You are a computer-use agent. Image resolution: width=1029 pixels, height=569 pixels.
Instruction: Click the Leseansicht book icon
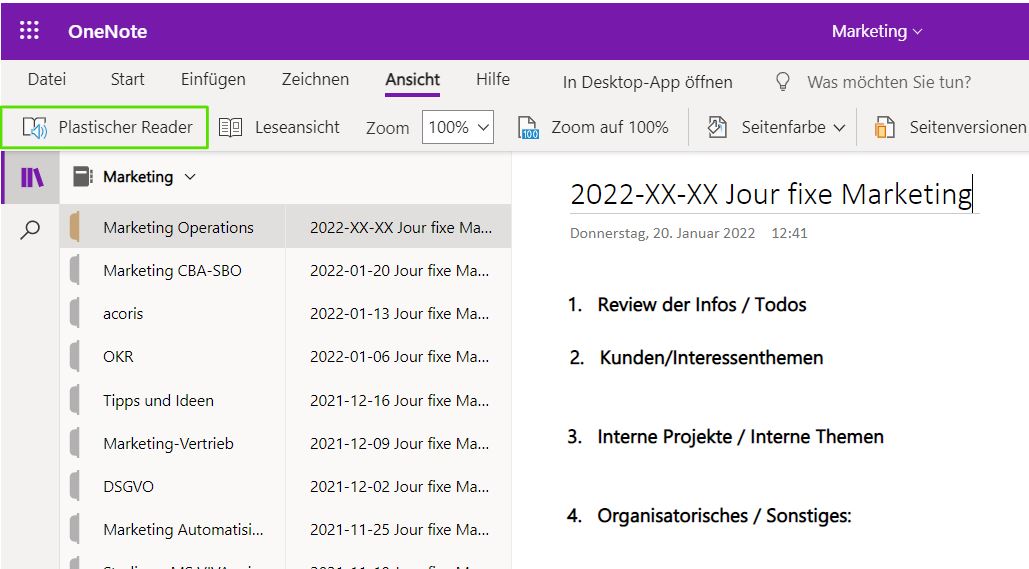click(230, 127)
